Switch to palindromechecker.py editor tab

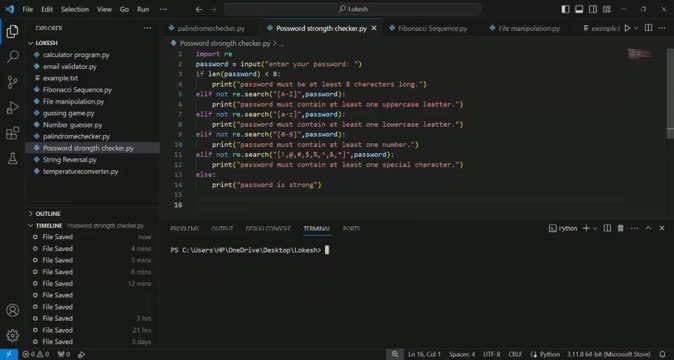pos(211,28)
